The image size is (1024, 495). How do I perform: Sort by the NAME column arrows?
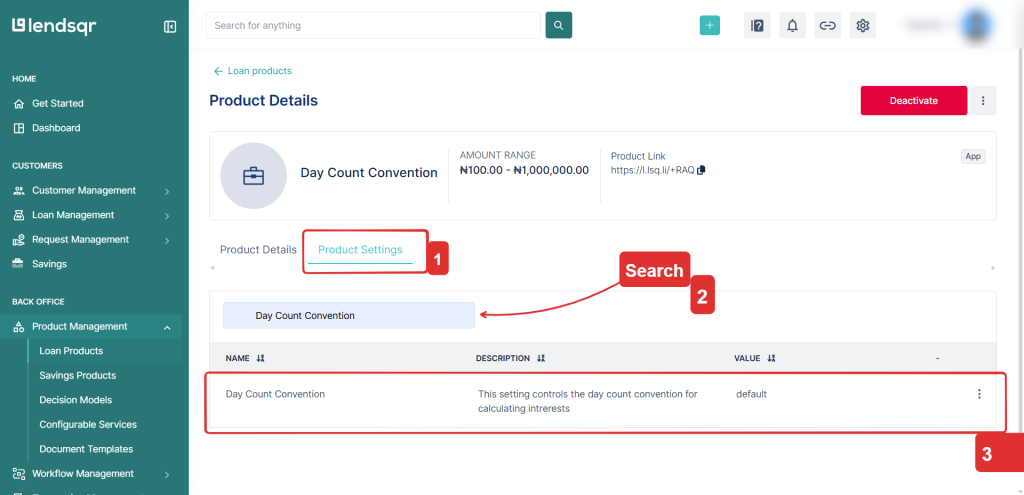tap(261, 359)
